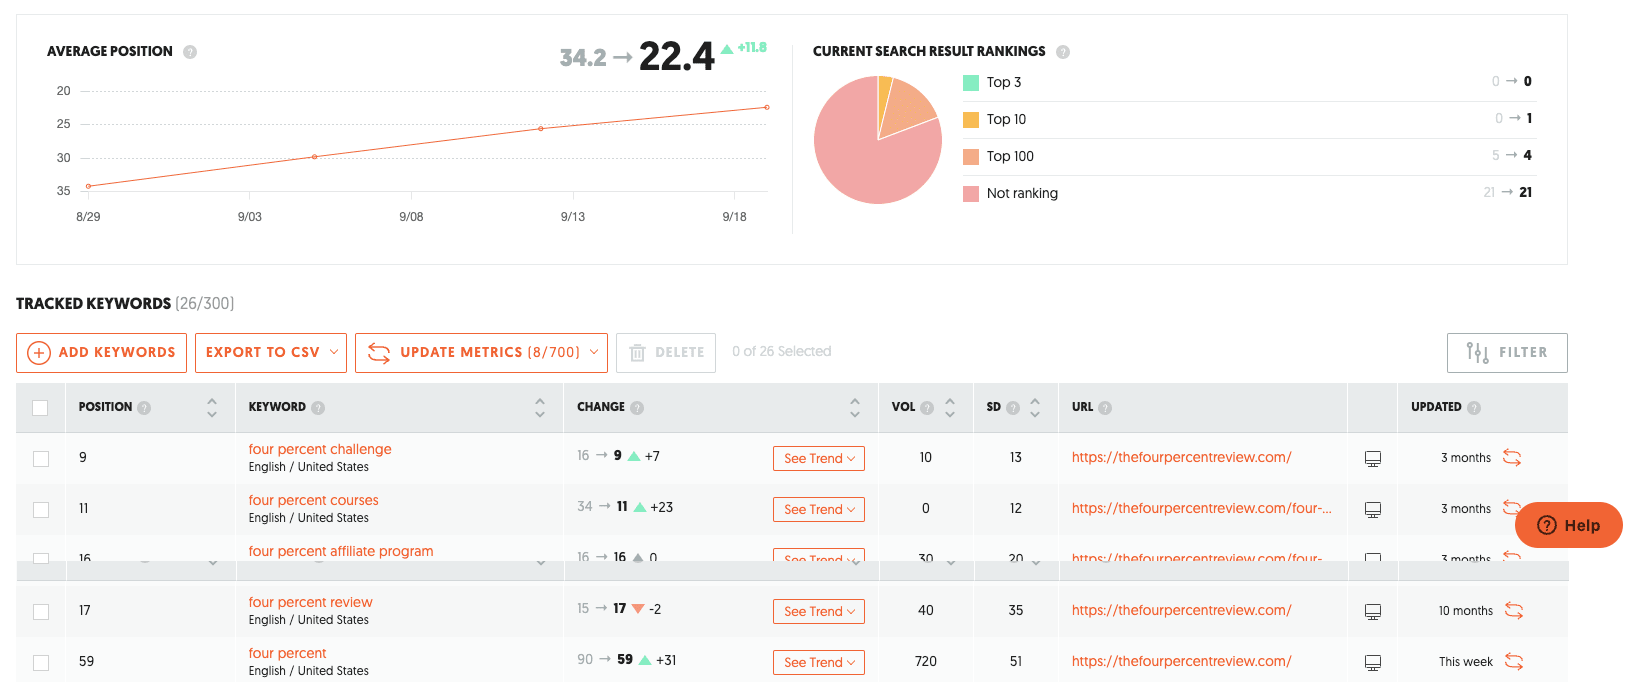Open the four percent courses keyword link
Image resolution: width=1641 pixels, height=682 pixels.
(x=313, y=501)
